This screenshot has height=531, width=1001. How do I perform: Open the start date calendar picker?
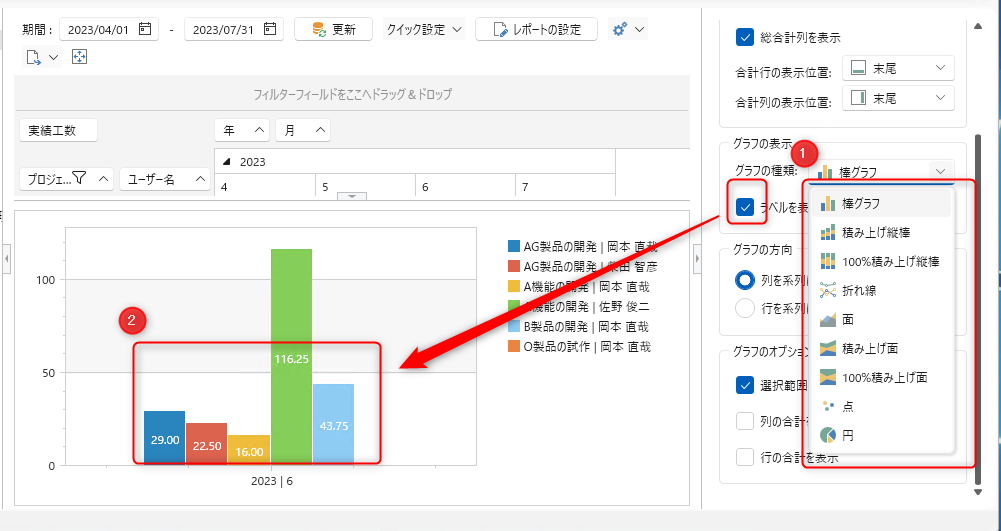coord(146,29)
